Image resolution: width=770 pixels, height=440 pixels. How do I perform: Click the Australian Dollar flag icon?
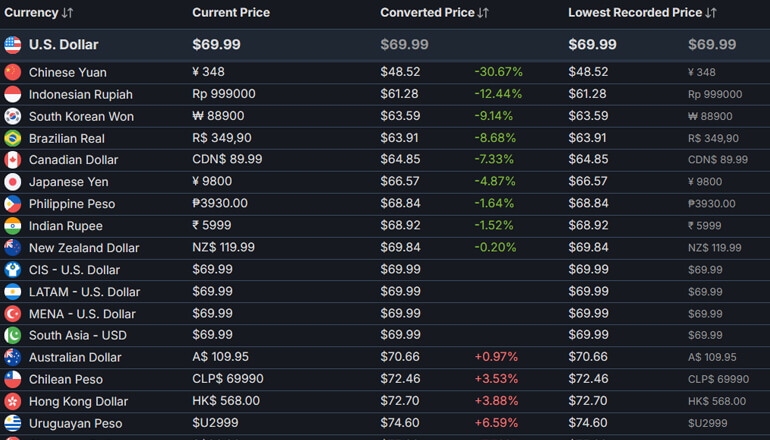point(12,357)
